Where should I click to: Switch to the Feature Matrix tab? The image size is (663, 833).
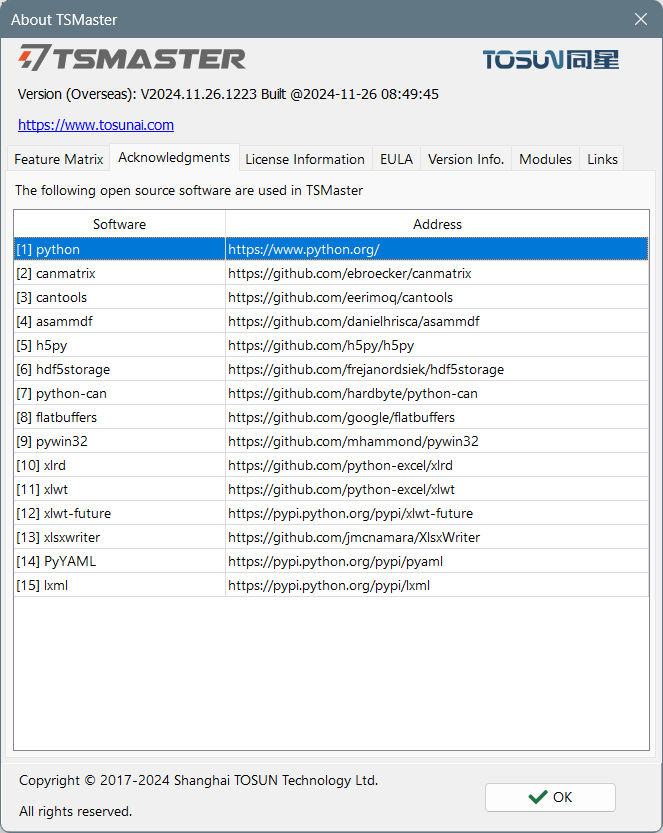coord(58,159)
